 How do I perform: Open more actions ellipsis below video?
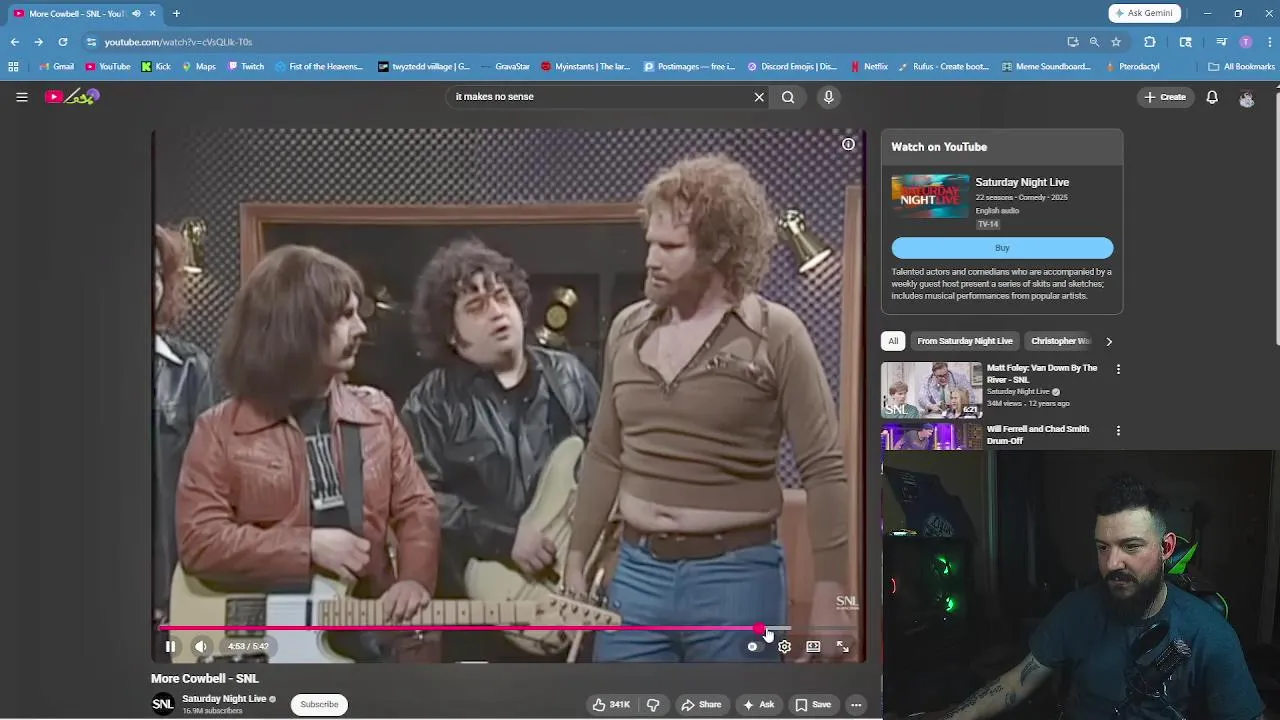pos(856,705)
